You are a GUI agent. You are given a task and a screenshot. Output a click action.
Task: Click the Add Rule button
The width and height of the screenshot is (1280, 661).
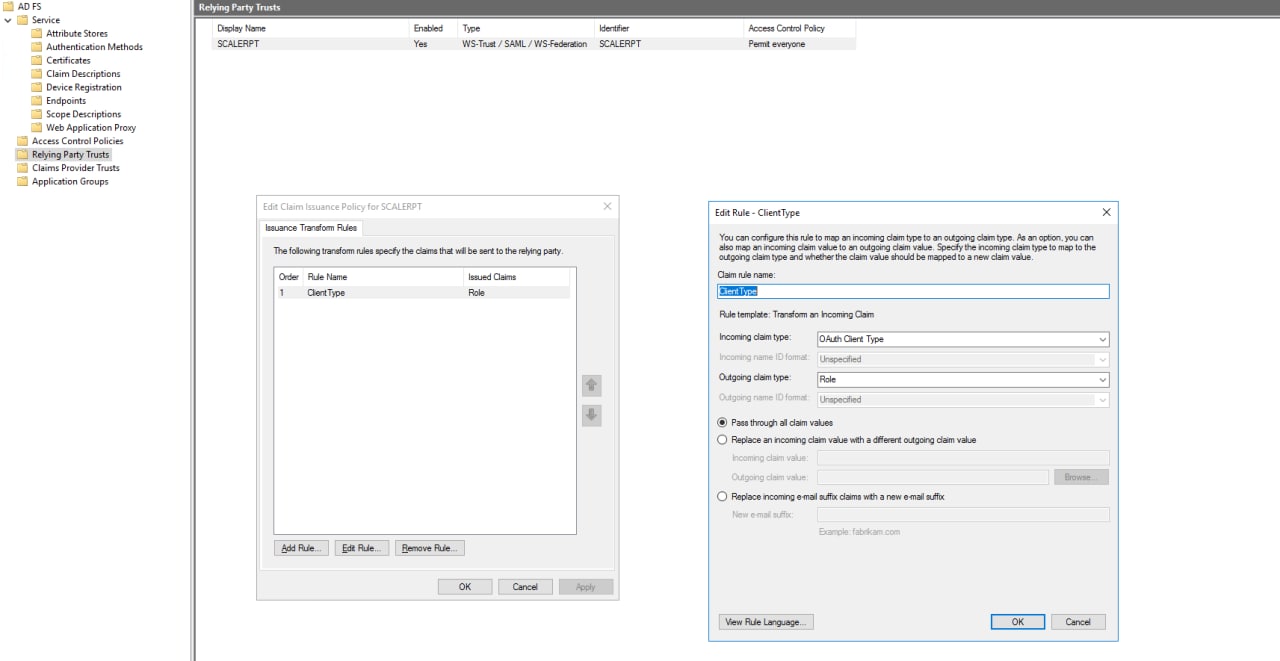301,548
